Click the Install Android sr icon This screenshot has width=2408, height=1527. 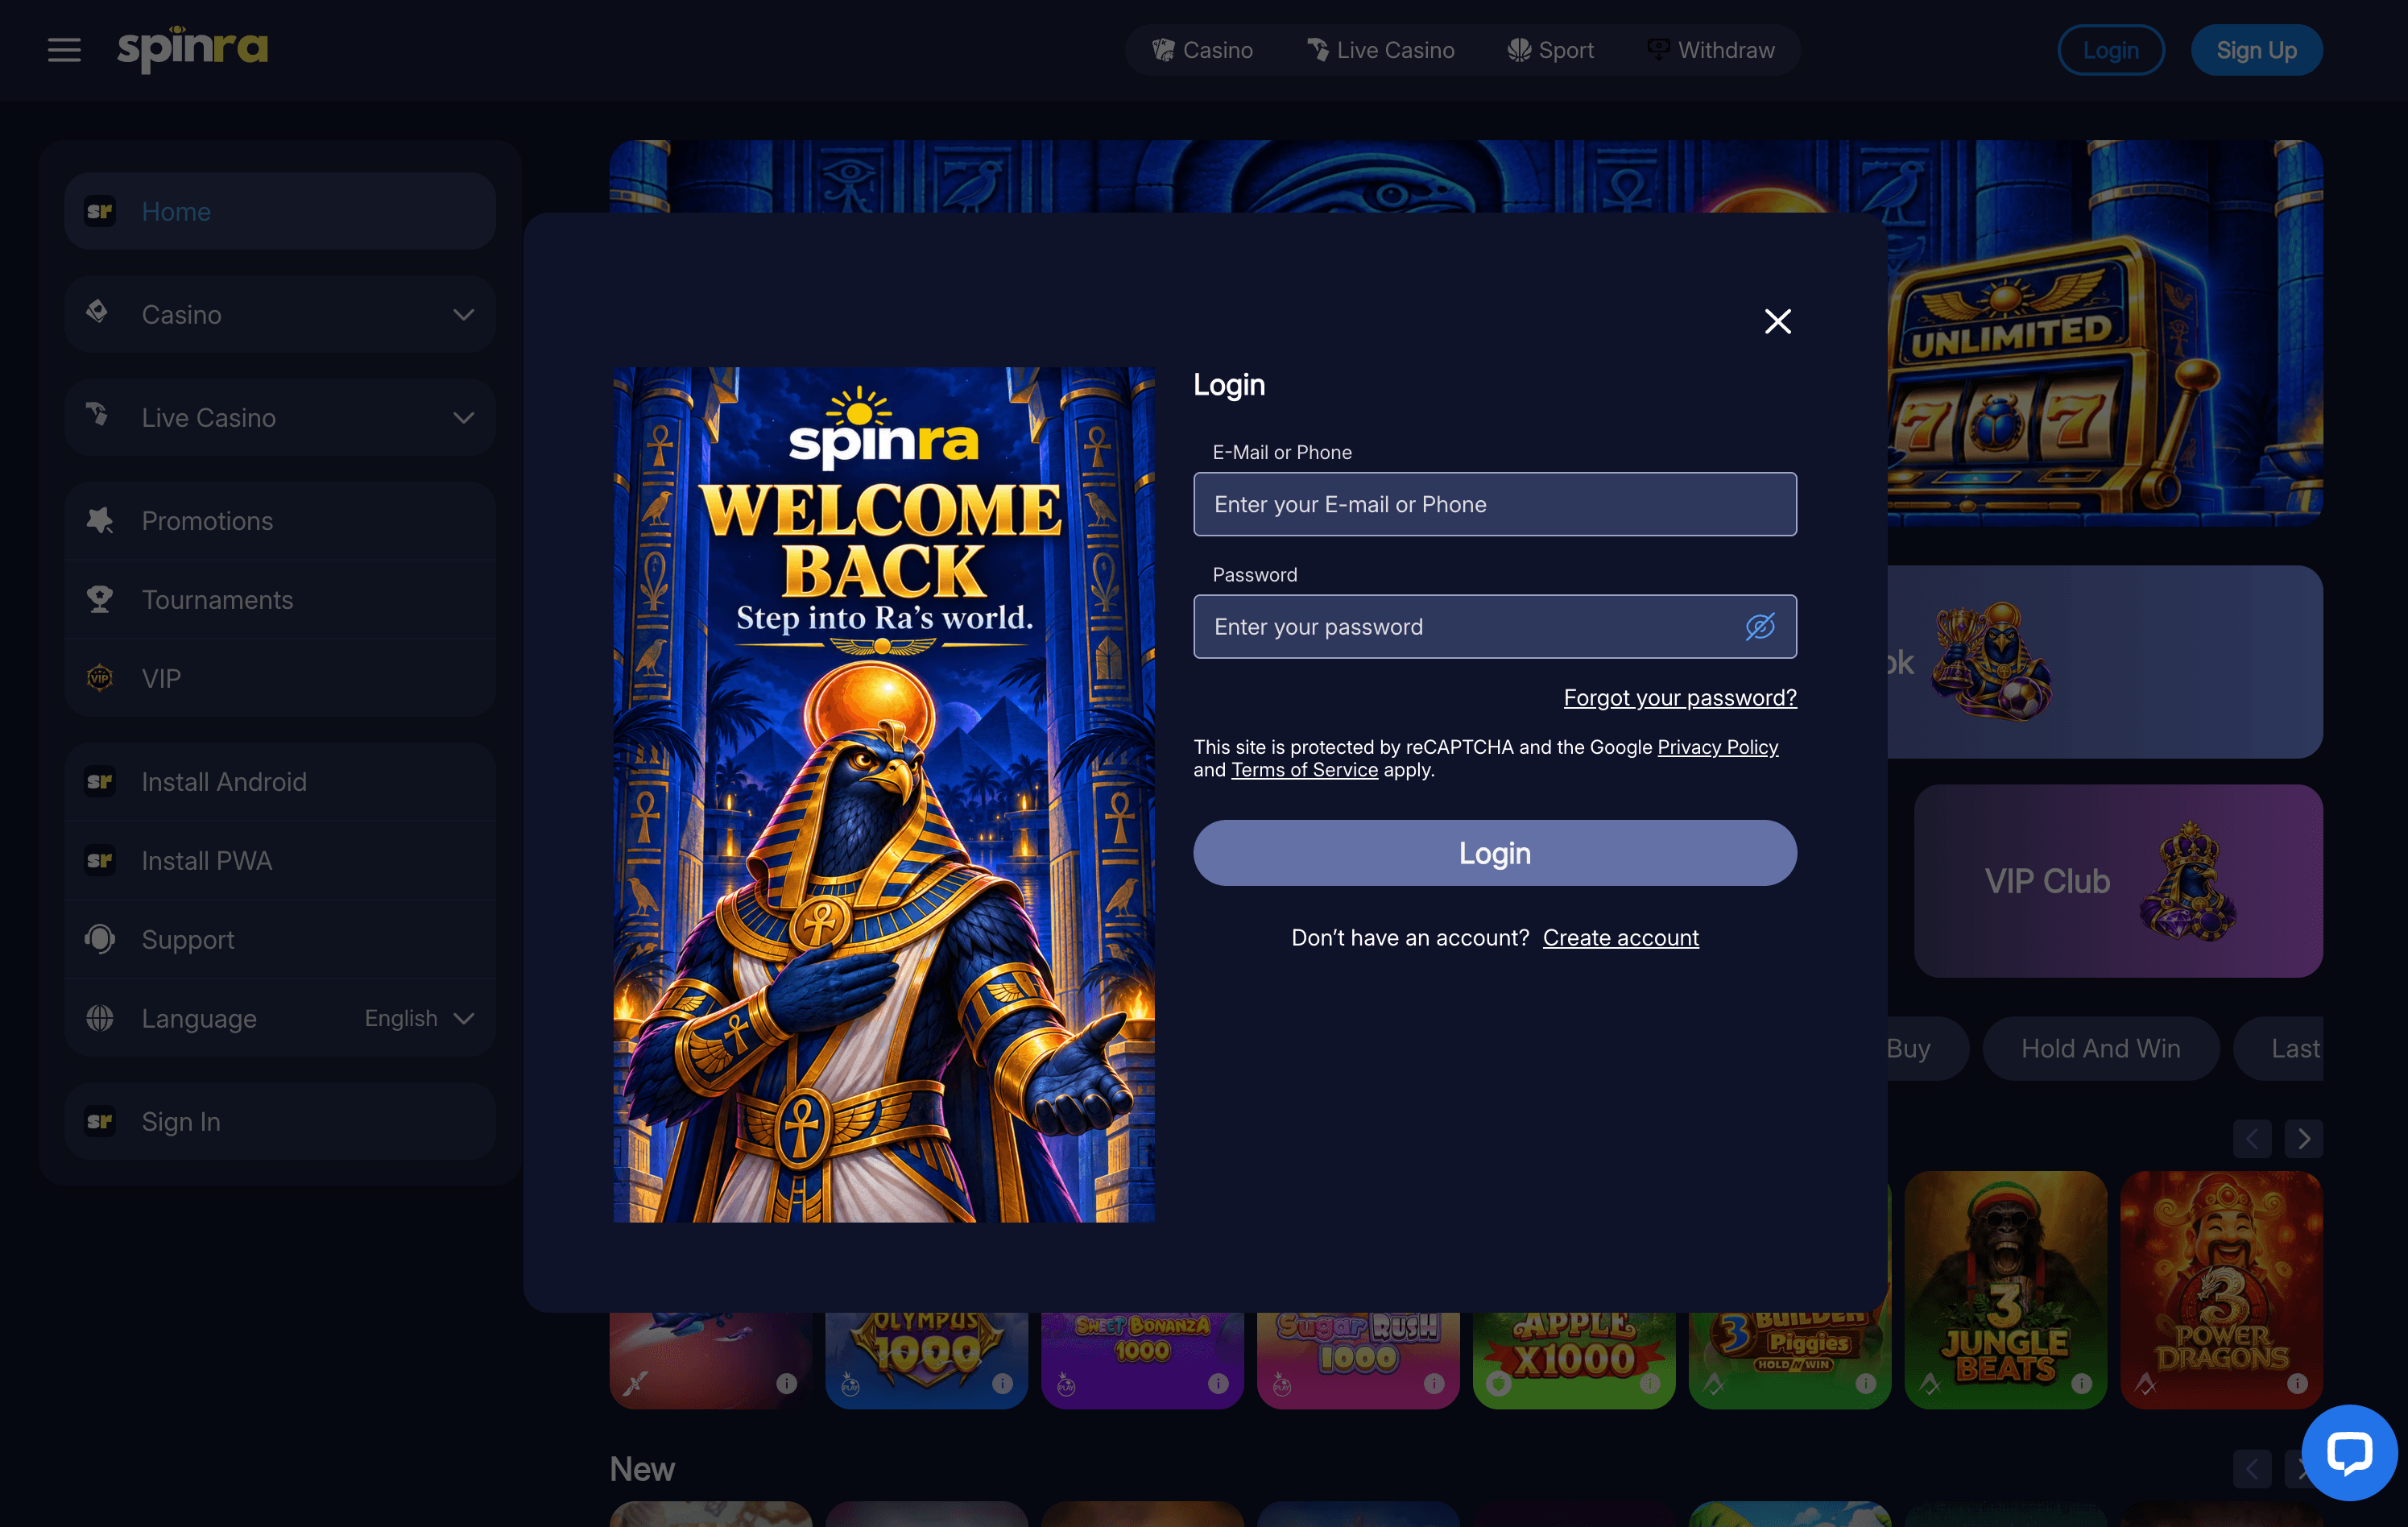point(99,781)
